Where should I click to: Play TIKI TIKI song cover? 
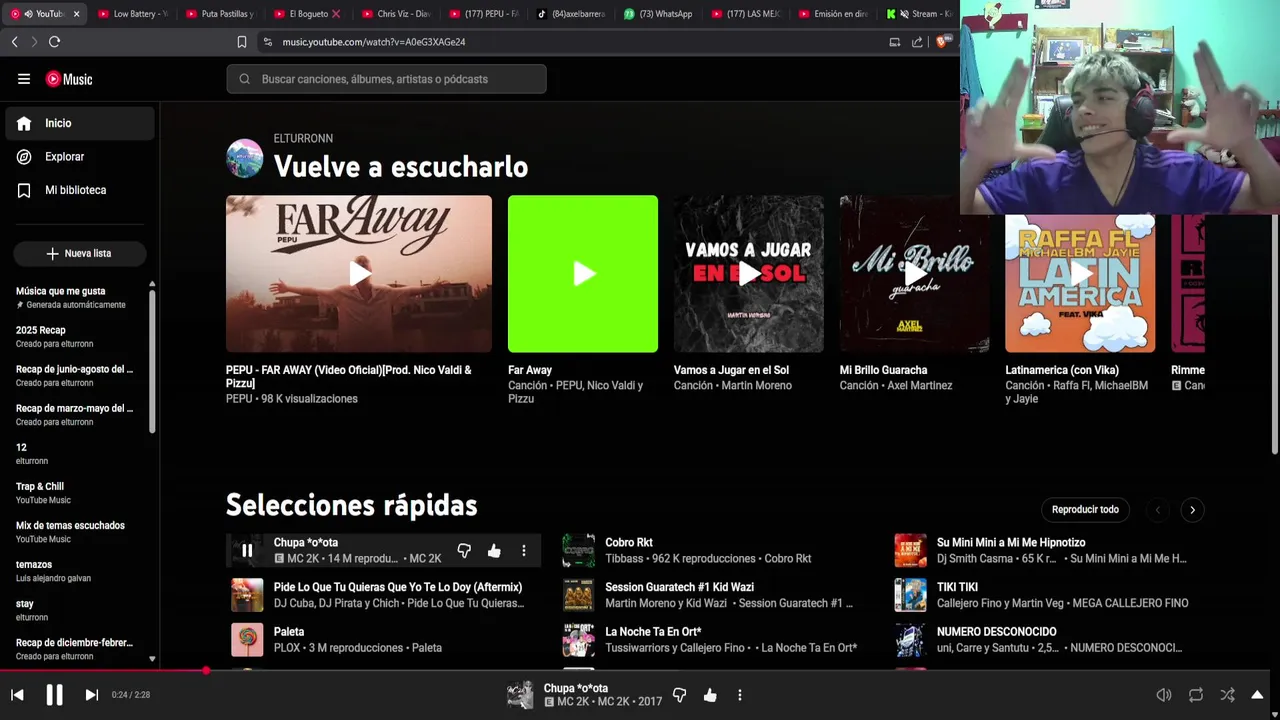(x=910, y=595)
